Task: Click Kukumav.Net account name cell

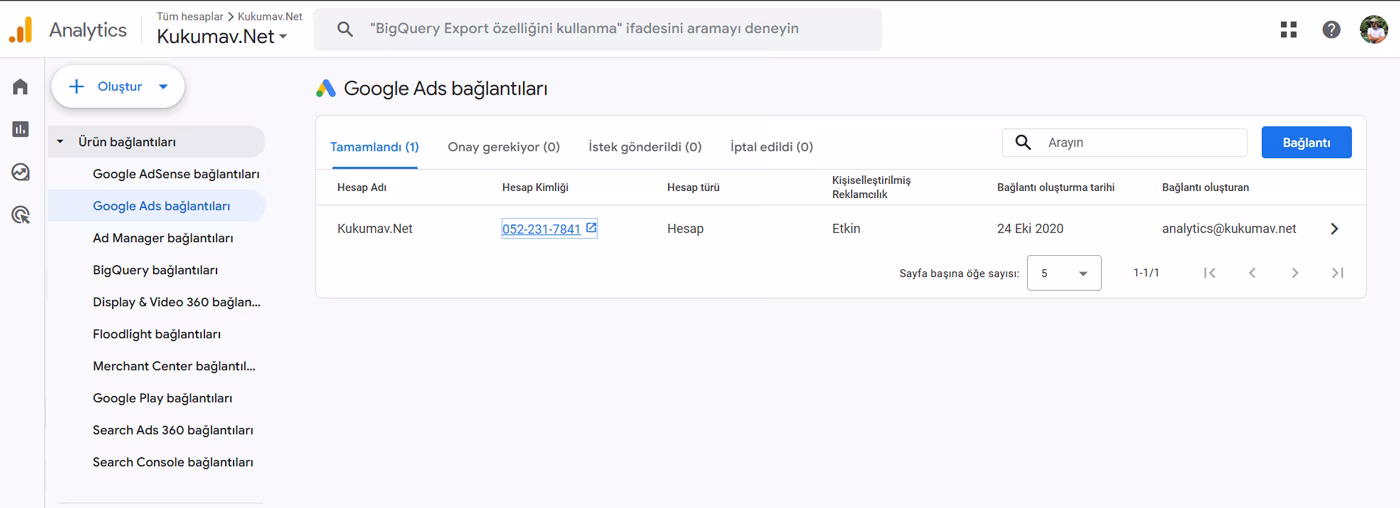Action: 375,229
